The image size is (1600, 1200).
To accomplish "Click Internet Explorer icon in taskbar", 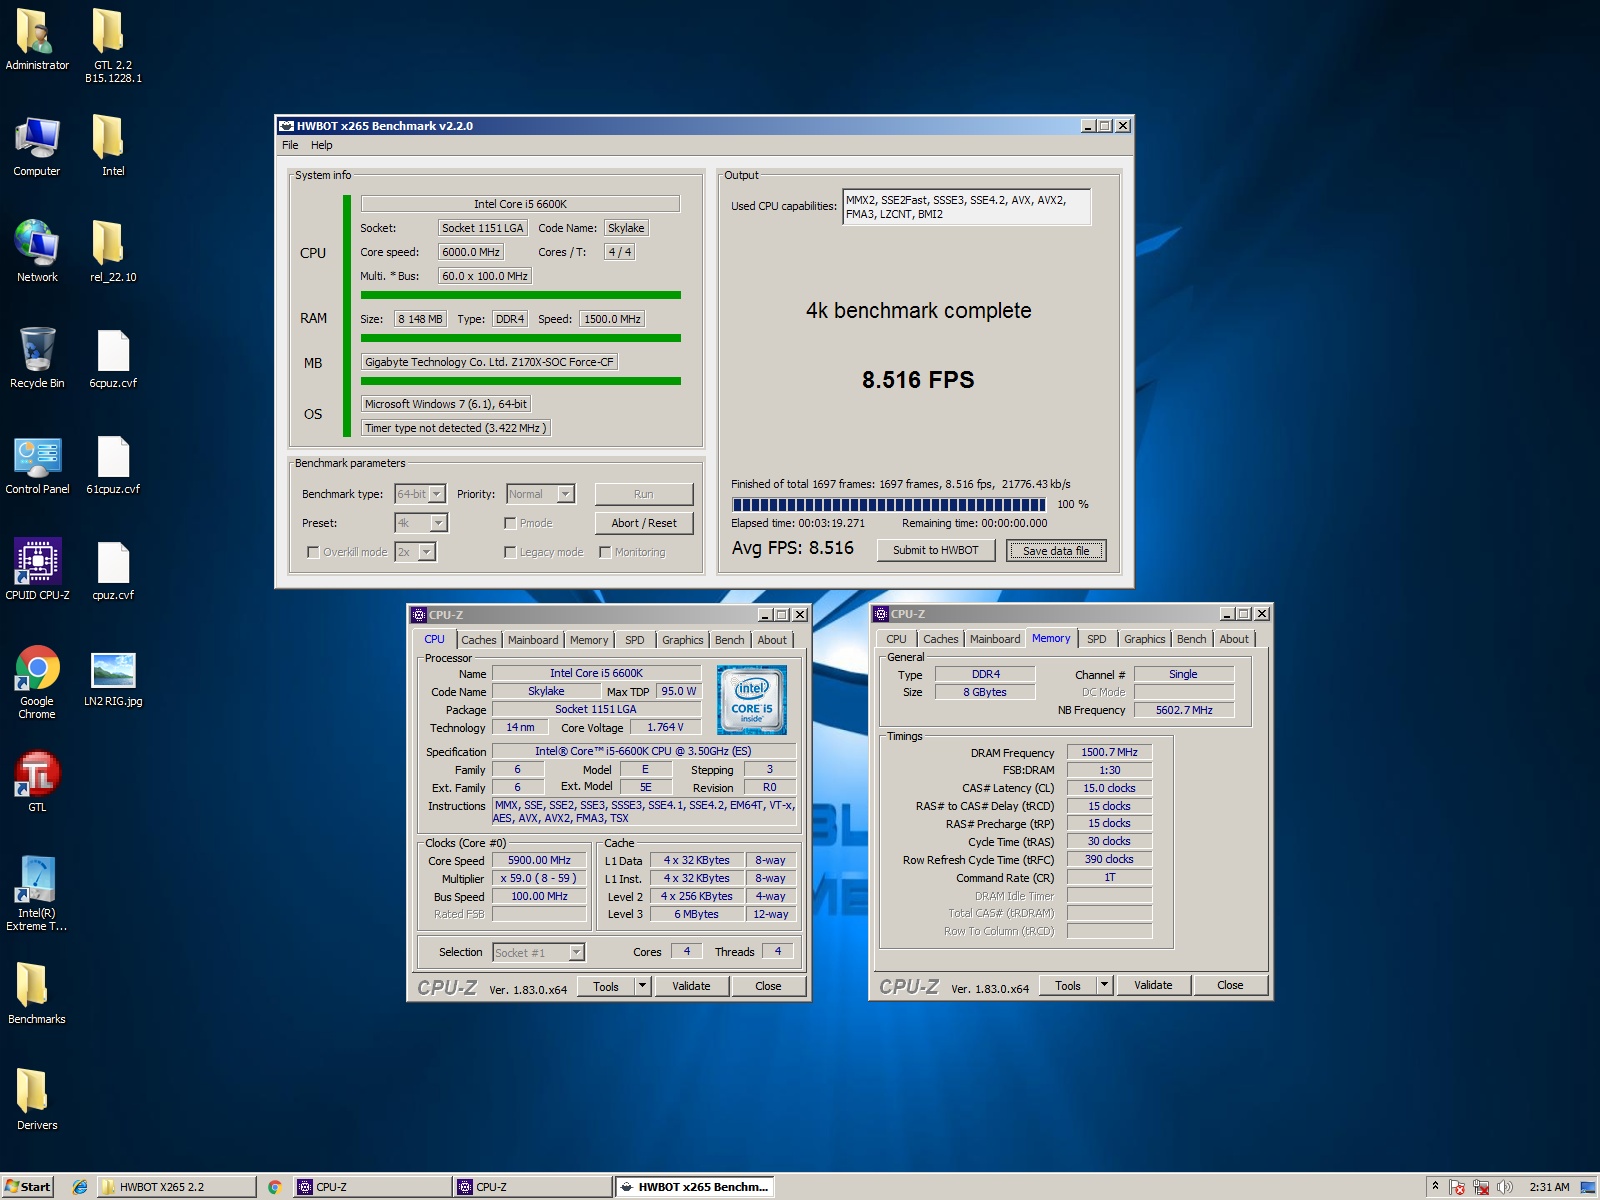I will (80, 1187).
